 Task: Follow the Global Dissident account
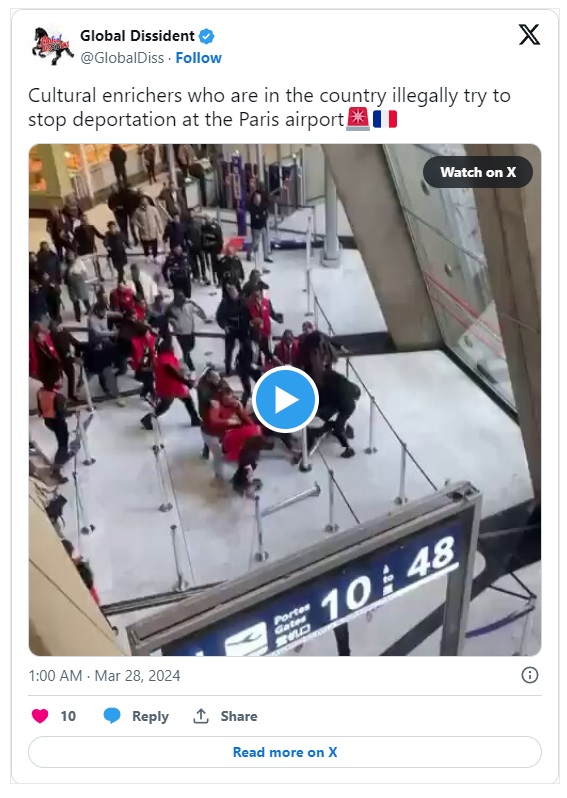click(x=199, y=58)
